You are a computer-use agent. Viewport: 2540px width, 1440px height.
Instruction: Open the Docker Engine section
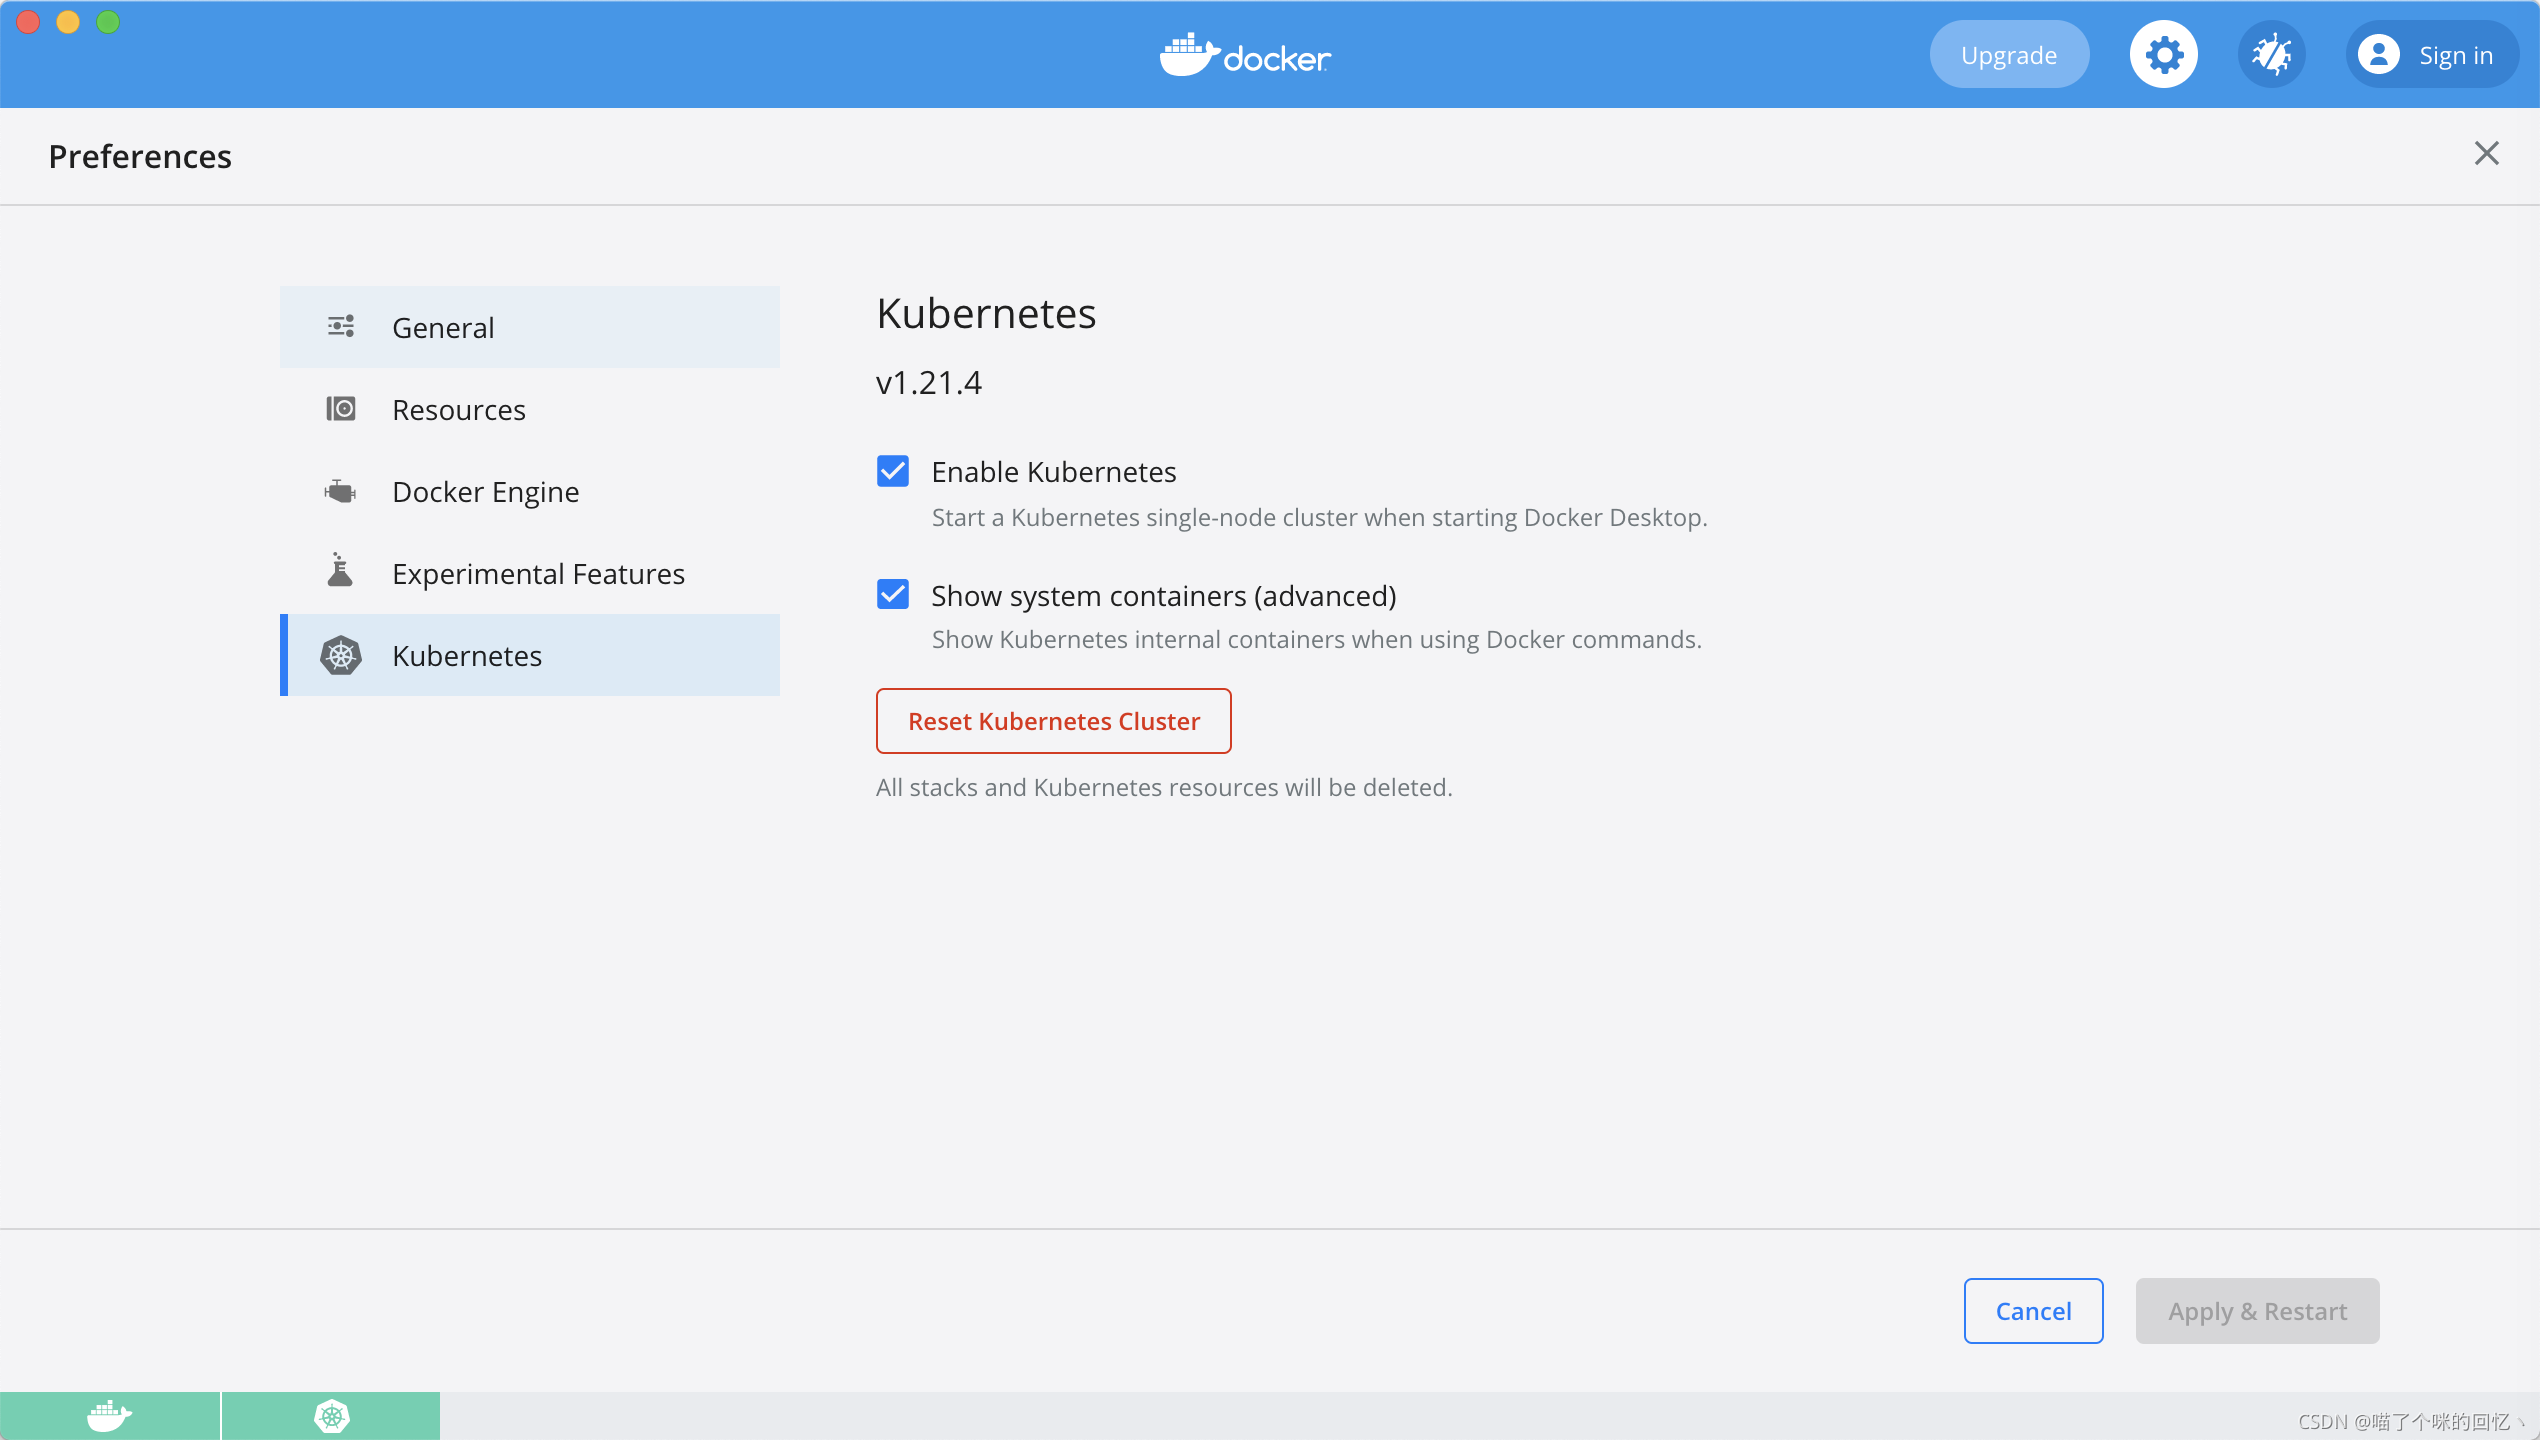[x=486, y=492]
